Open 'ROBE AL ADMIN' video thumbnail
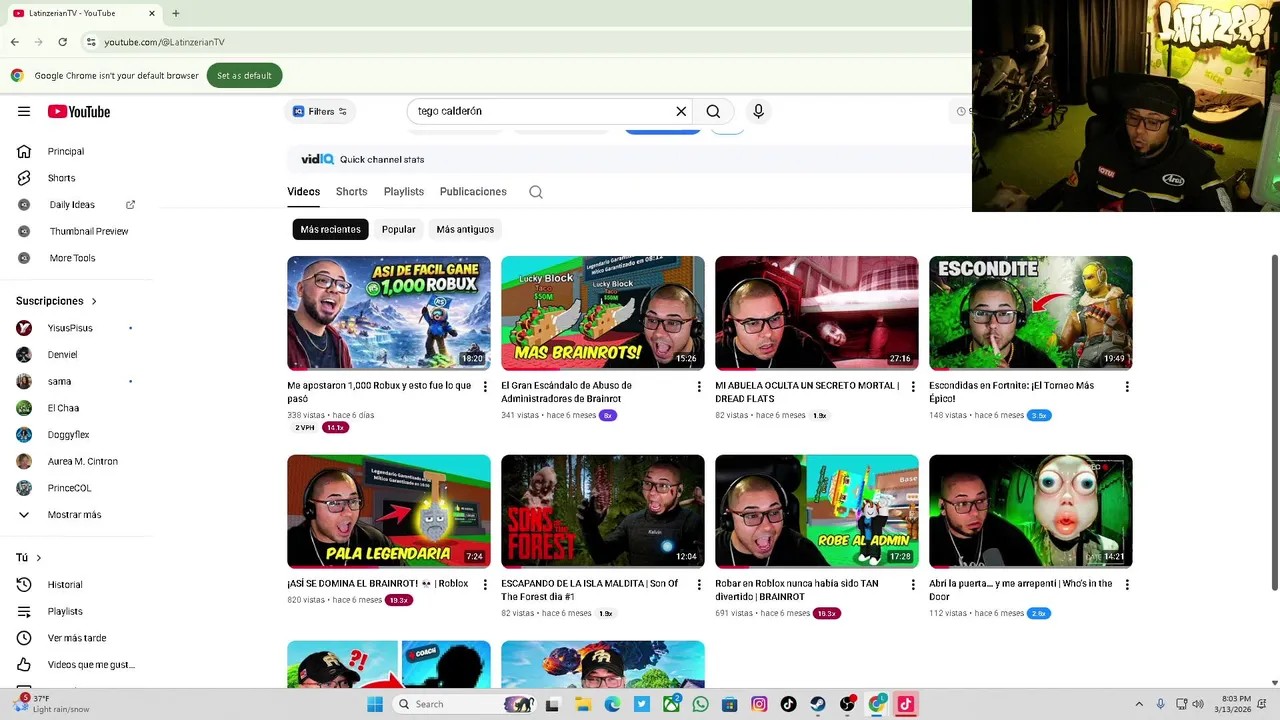This screenshot has width=1280, height=720. (817, 511)
